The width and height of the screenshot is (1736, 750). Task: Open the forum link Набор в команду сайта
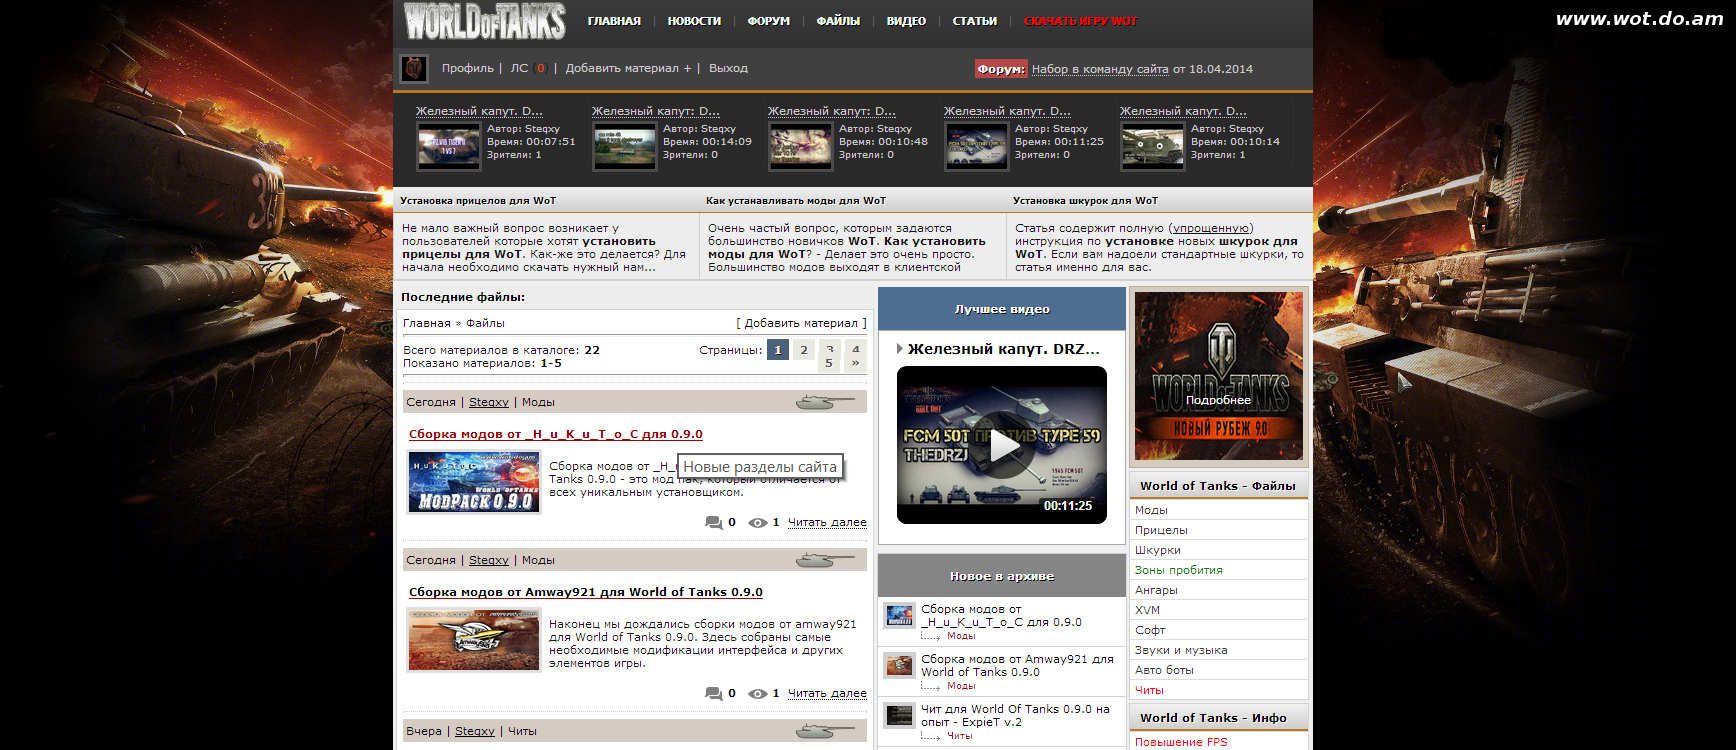coord(1100,69)
